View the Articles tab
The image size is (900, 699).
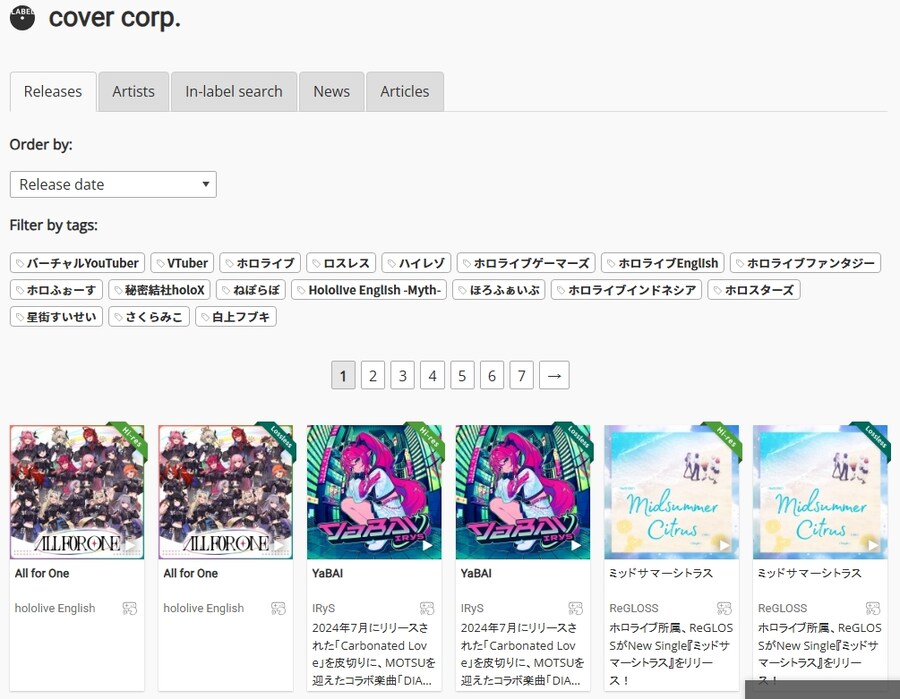point(405,92)
